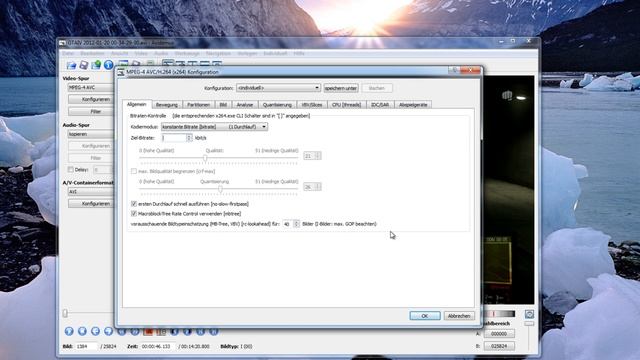Click the 'löschen' preset button
The width and height of the screenshot is (640, 360).
376,88
